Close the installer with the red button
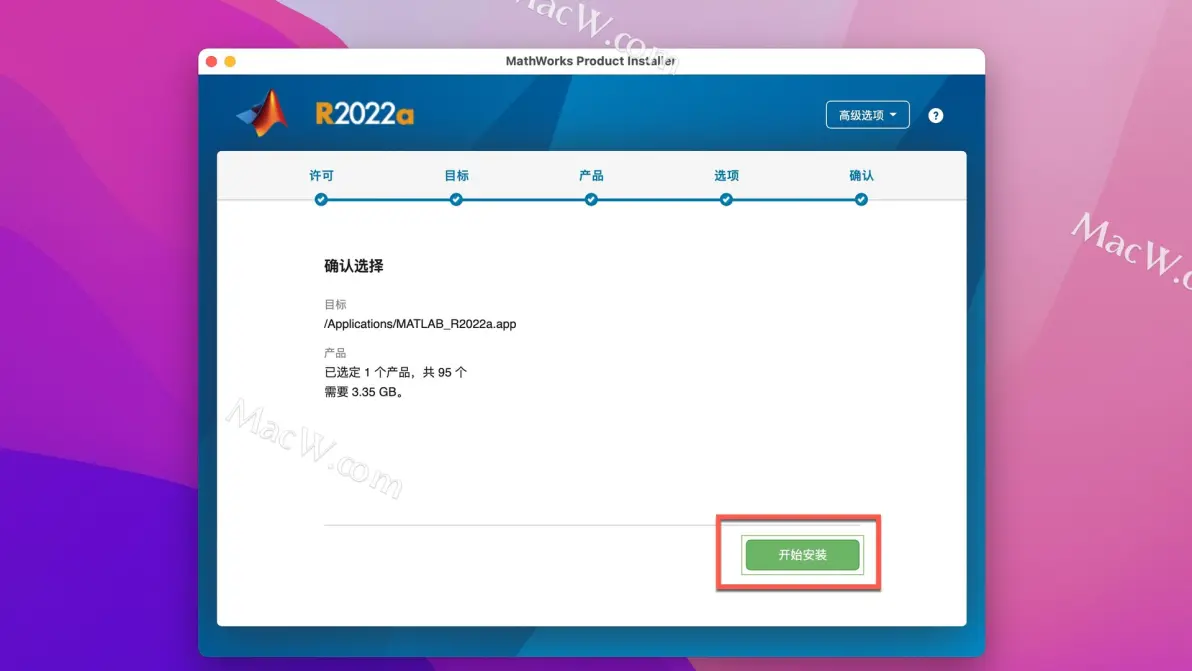The width and height of the screenshot is (1192, 671). [211, 62]
